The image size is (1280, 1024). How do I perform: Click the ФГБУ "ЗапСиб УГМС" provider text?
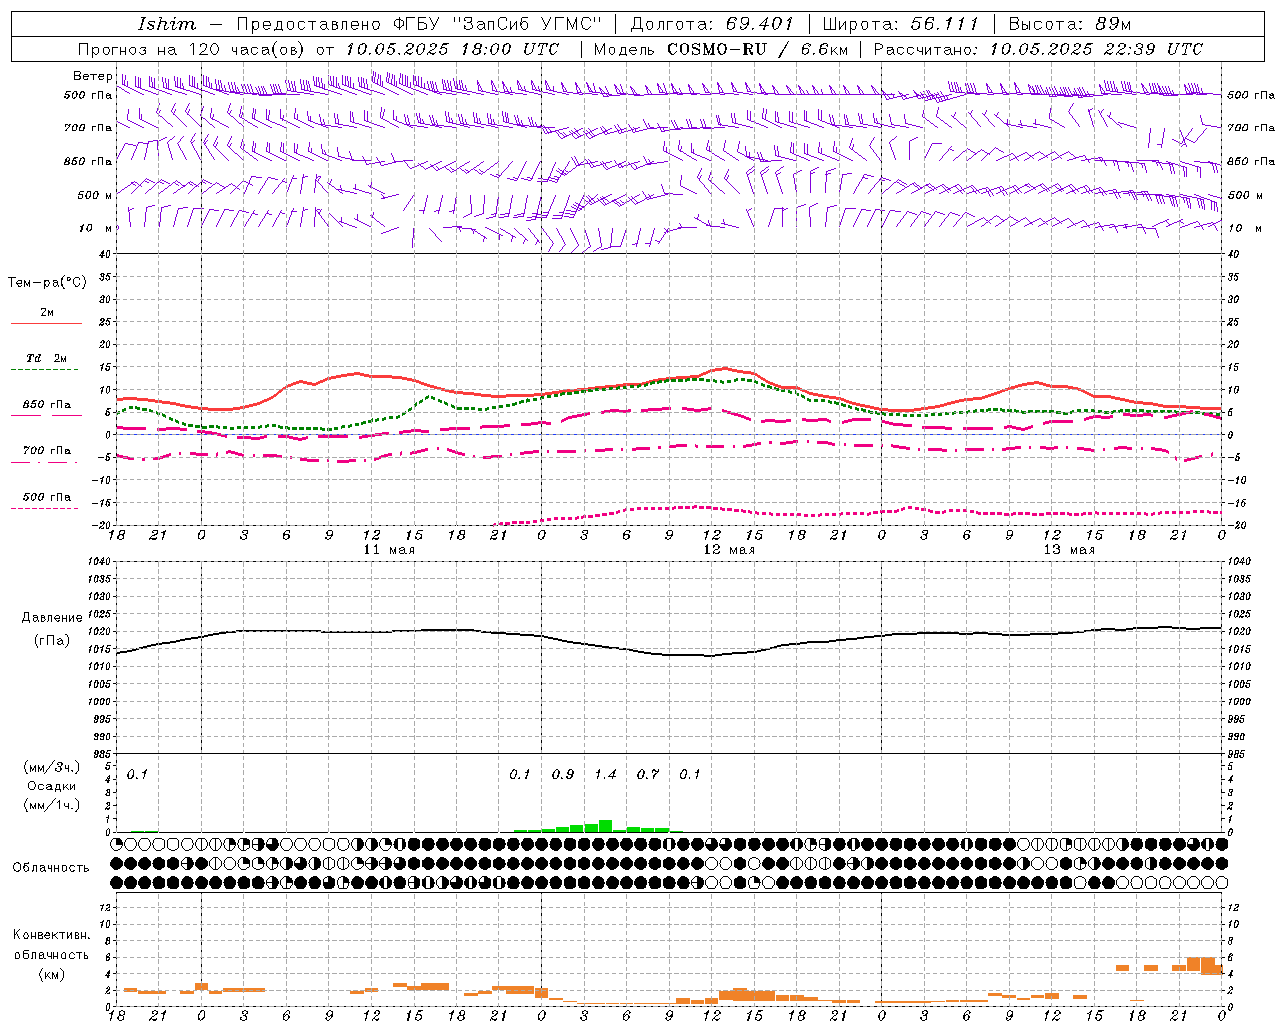pyautogui.click(x=496, y=23)
